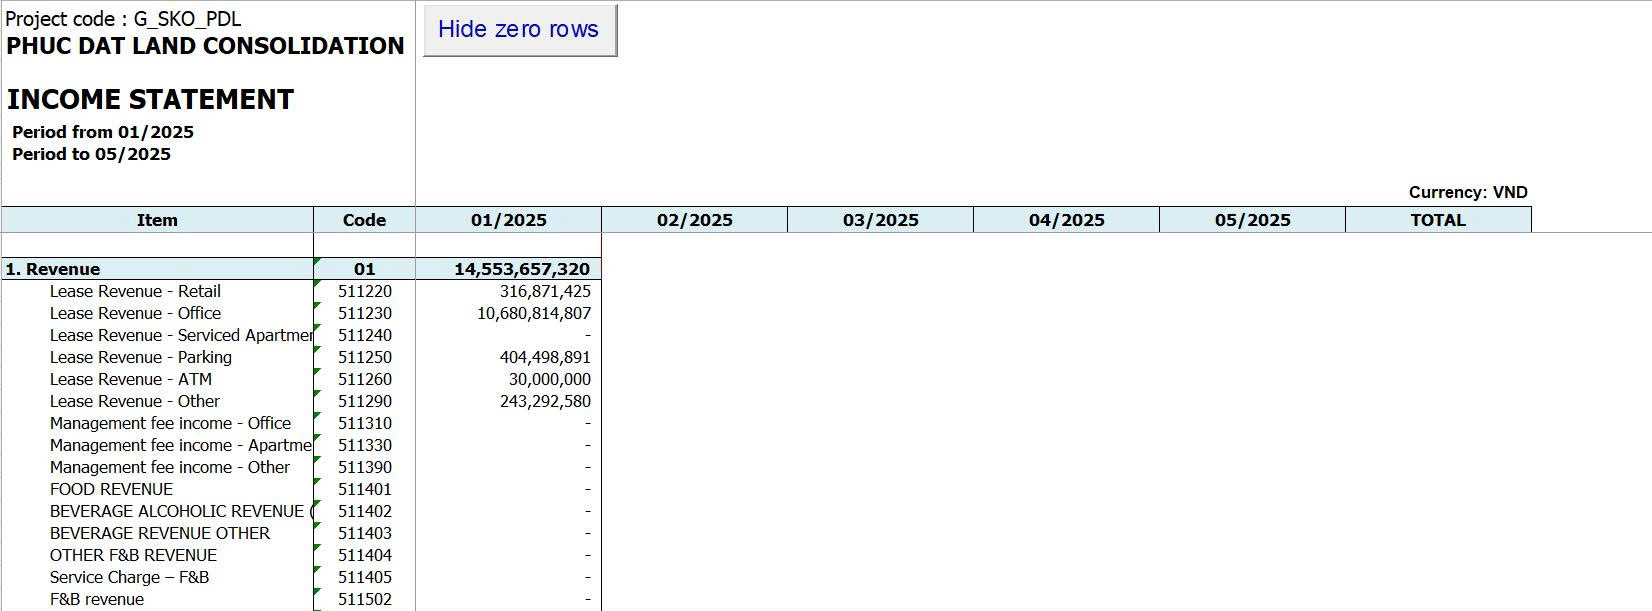The height and width of the screenshot is (611, 1652).
Task: Click the FOOD REVENUE row label
Action: (x=111, y=489)
